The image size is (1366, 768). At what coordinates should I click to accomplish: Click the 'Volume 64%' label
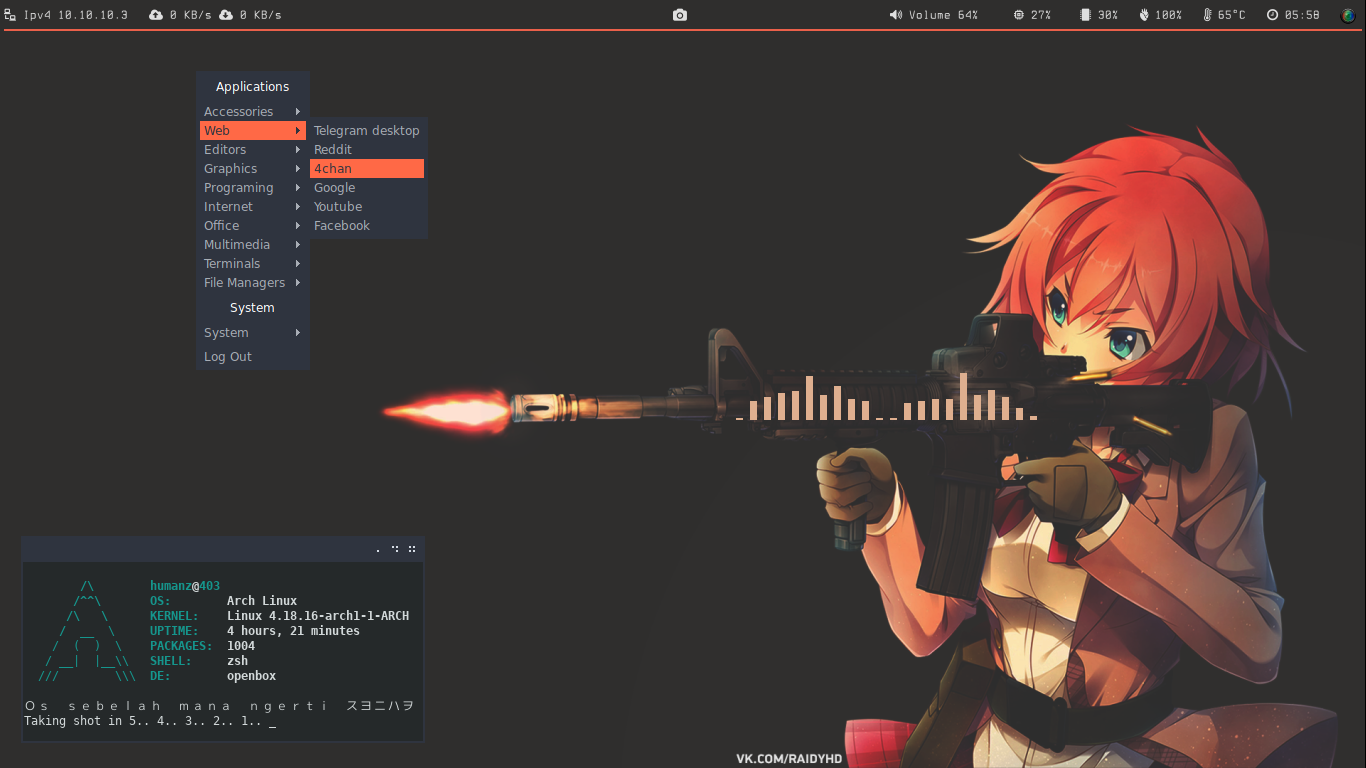943,15
